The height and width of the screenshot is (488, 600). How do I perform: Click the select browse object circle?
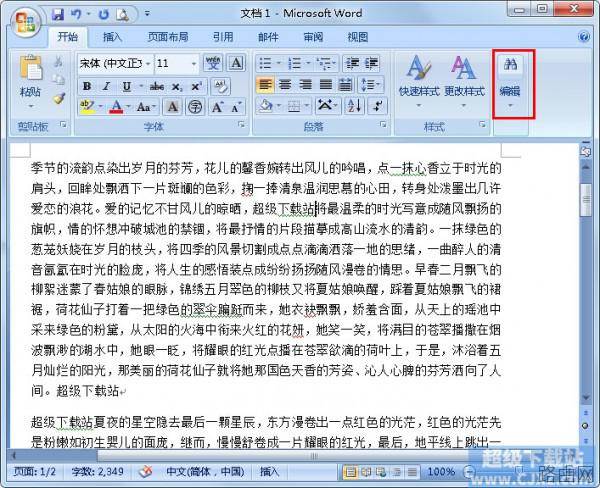click(x=585, y=426)
